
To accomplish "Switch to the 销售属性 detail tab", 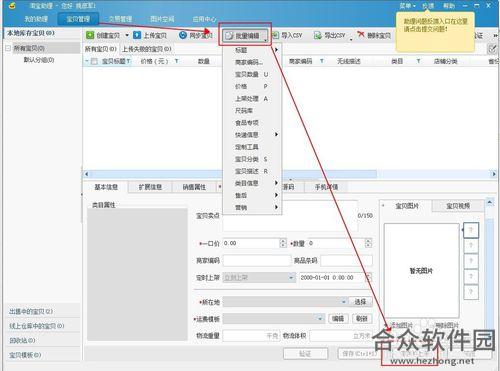I will 194,187.
